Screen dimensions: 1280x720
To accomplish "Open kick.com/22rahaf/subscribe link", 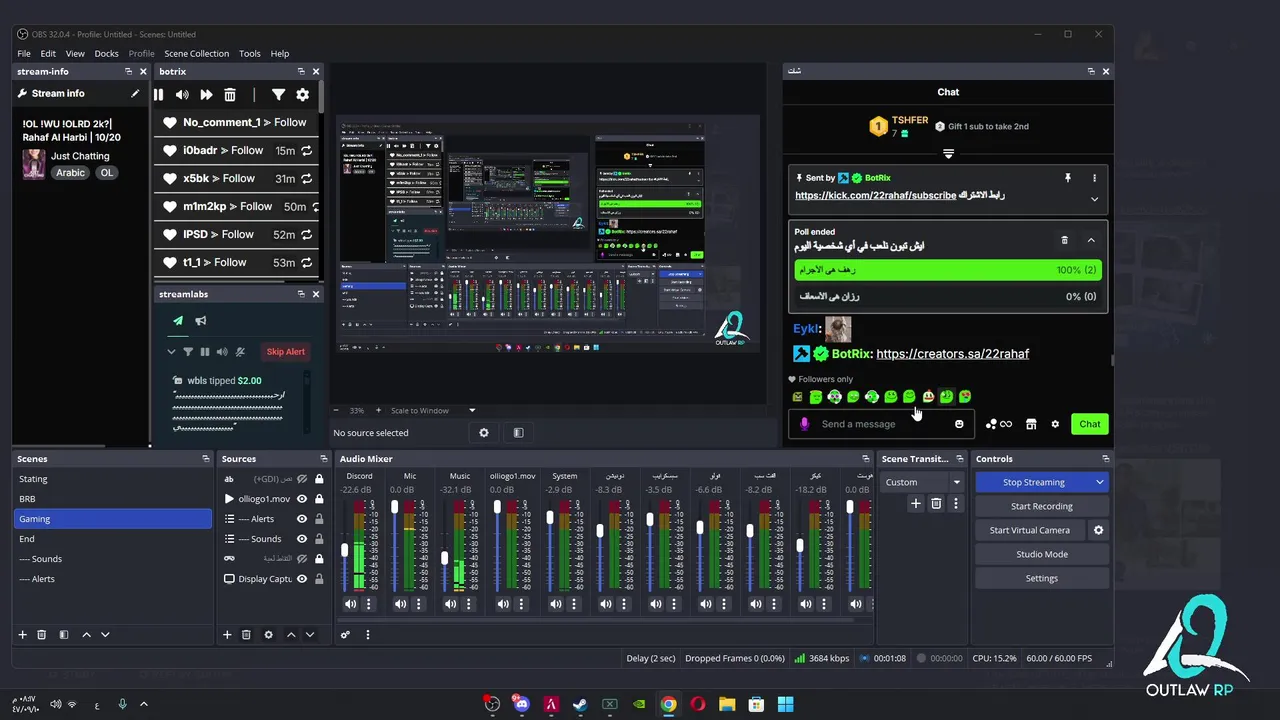I will (x=875, y=196).
